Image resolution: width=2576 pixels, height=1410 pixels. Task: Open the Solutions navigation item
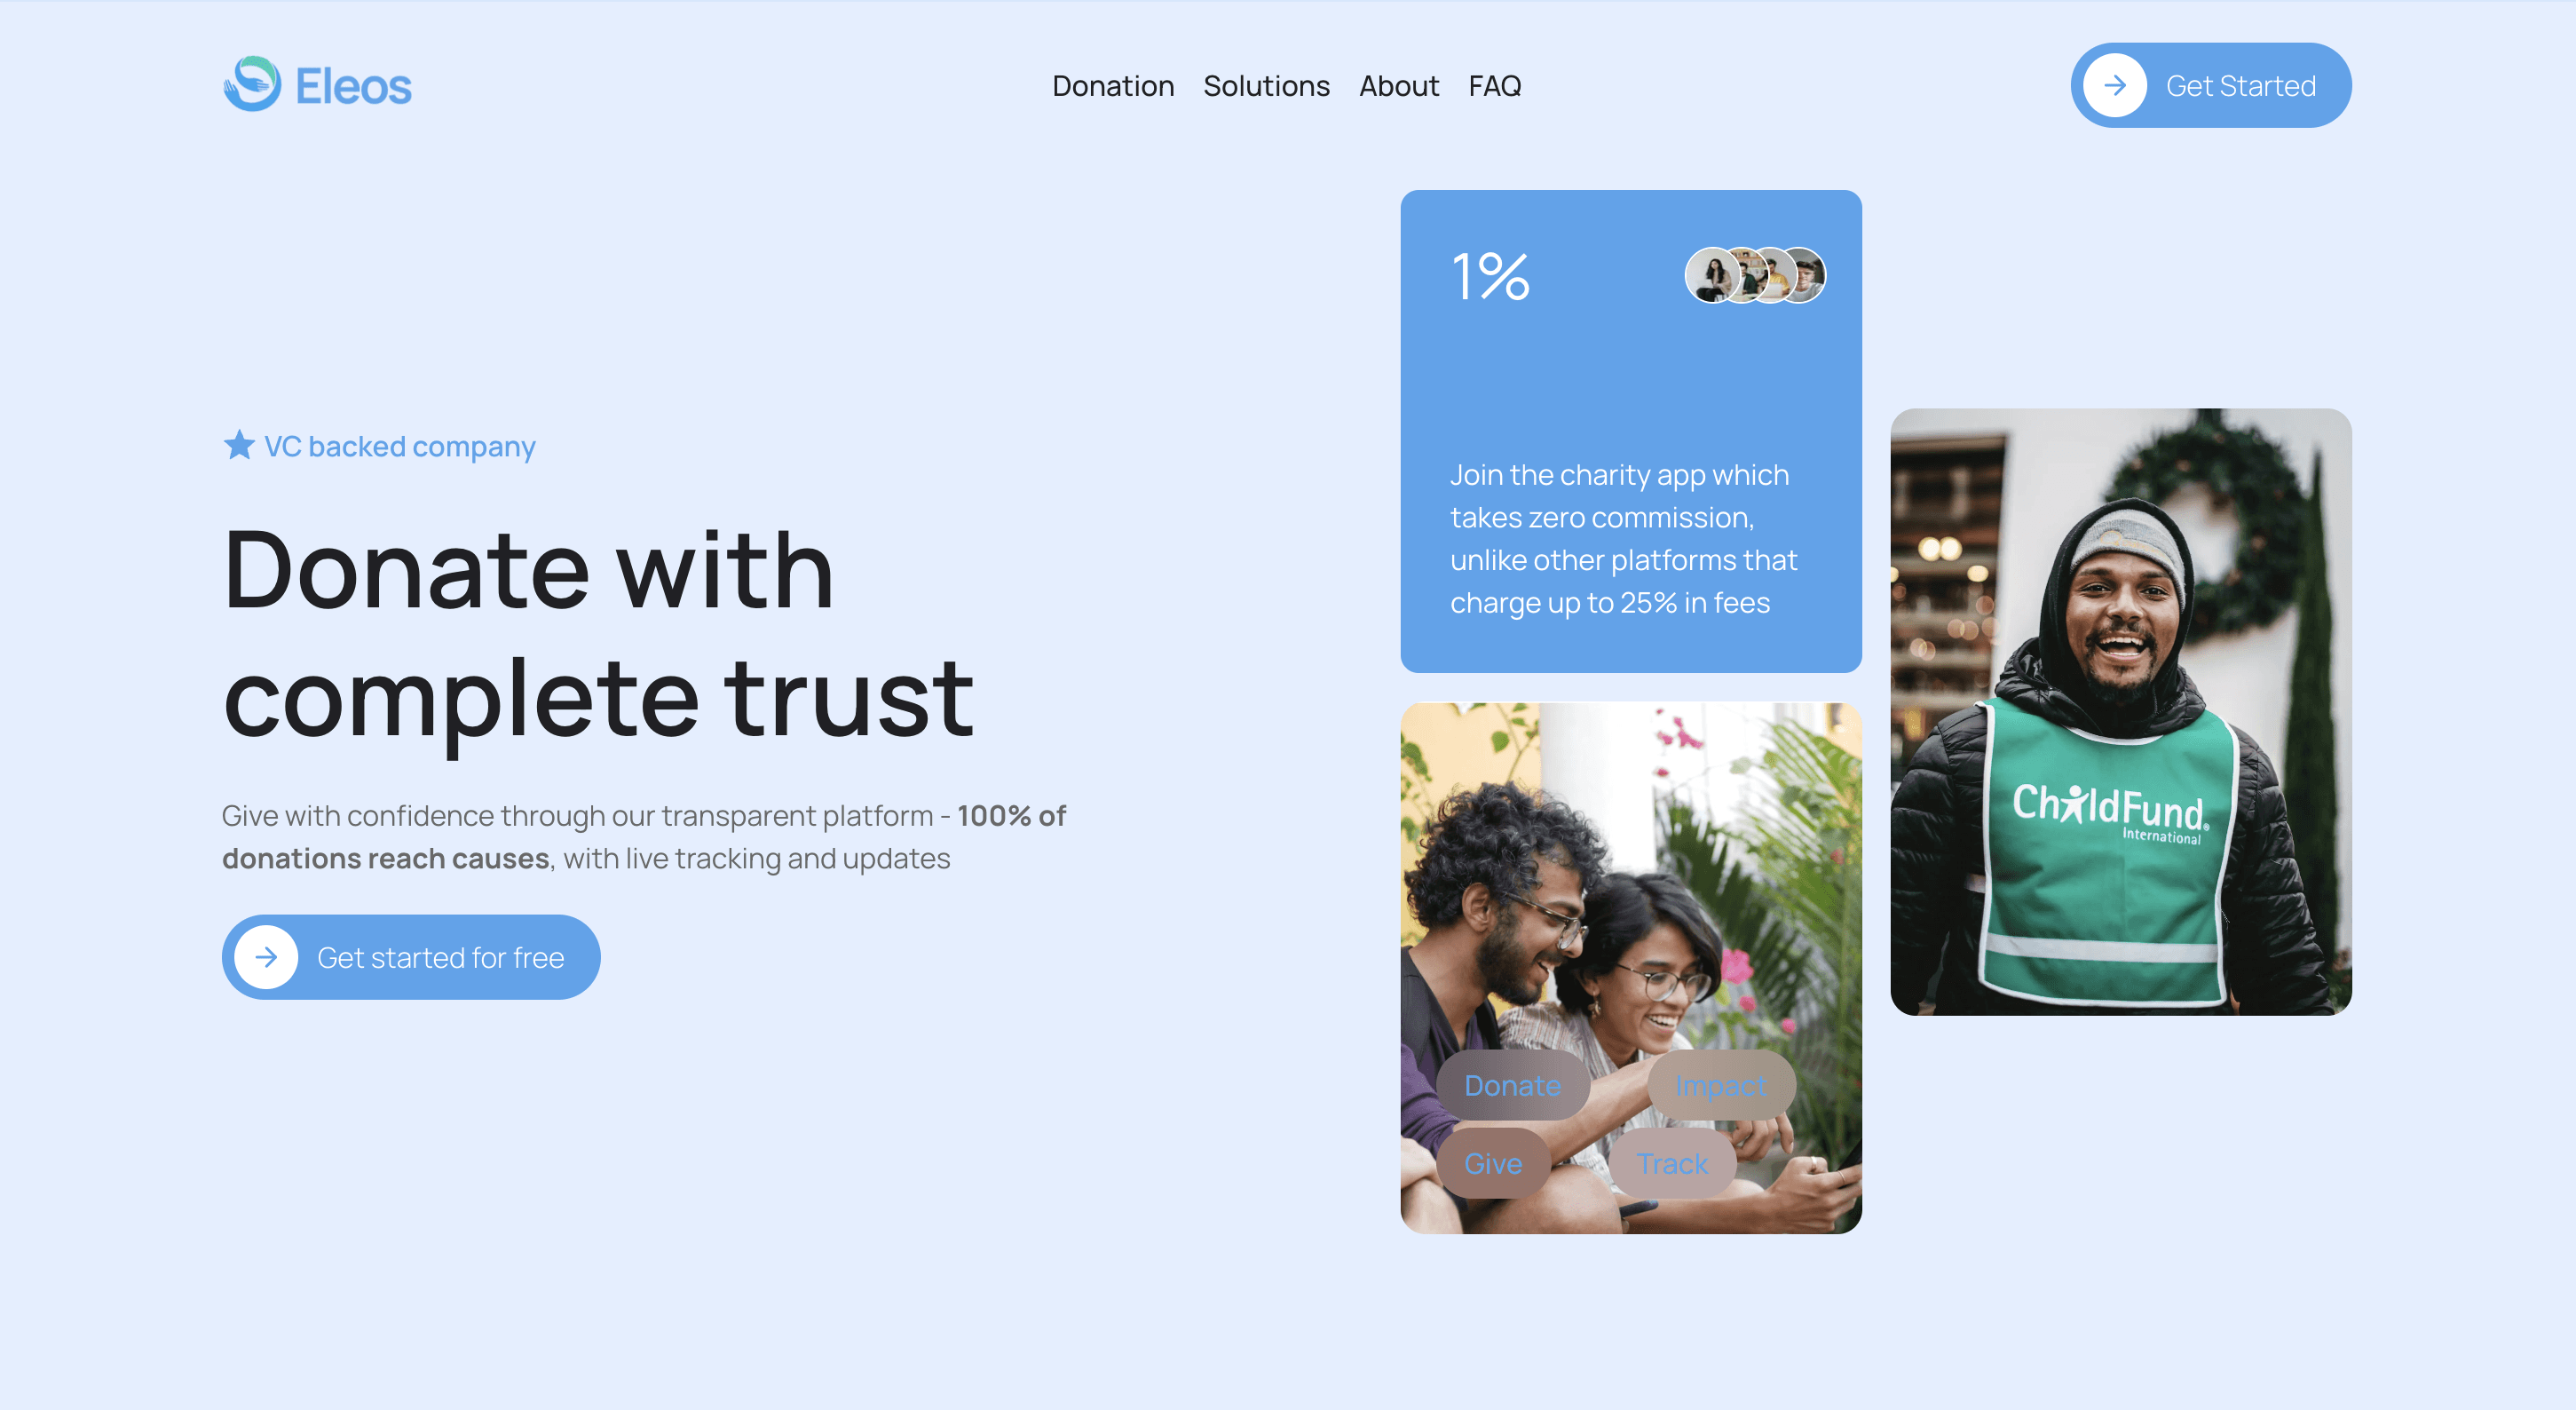pyautogui.click(x=1266, y=86)
